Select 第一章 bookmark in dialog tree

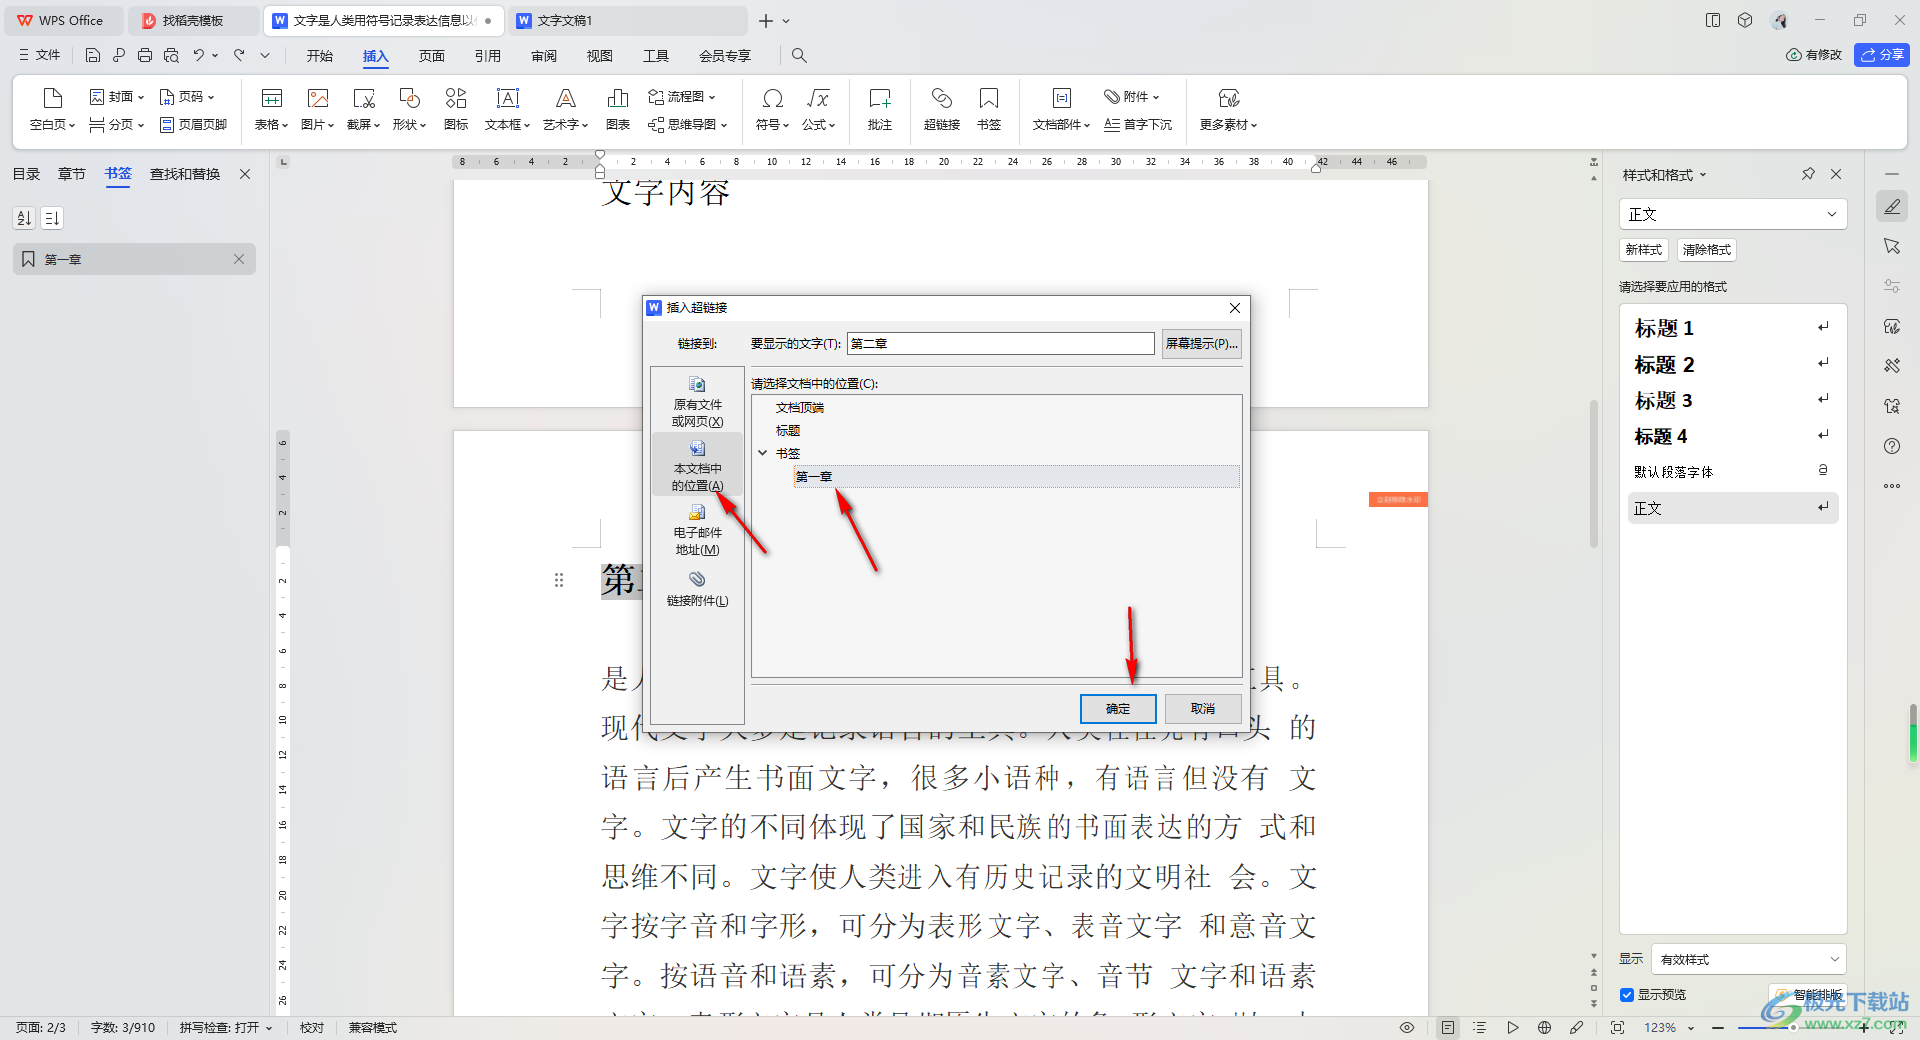click(x=1016, y=477)
